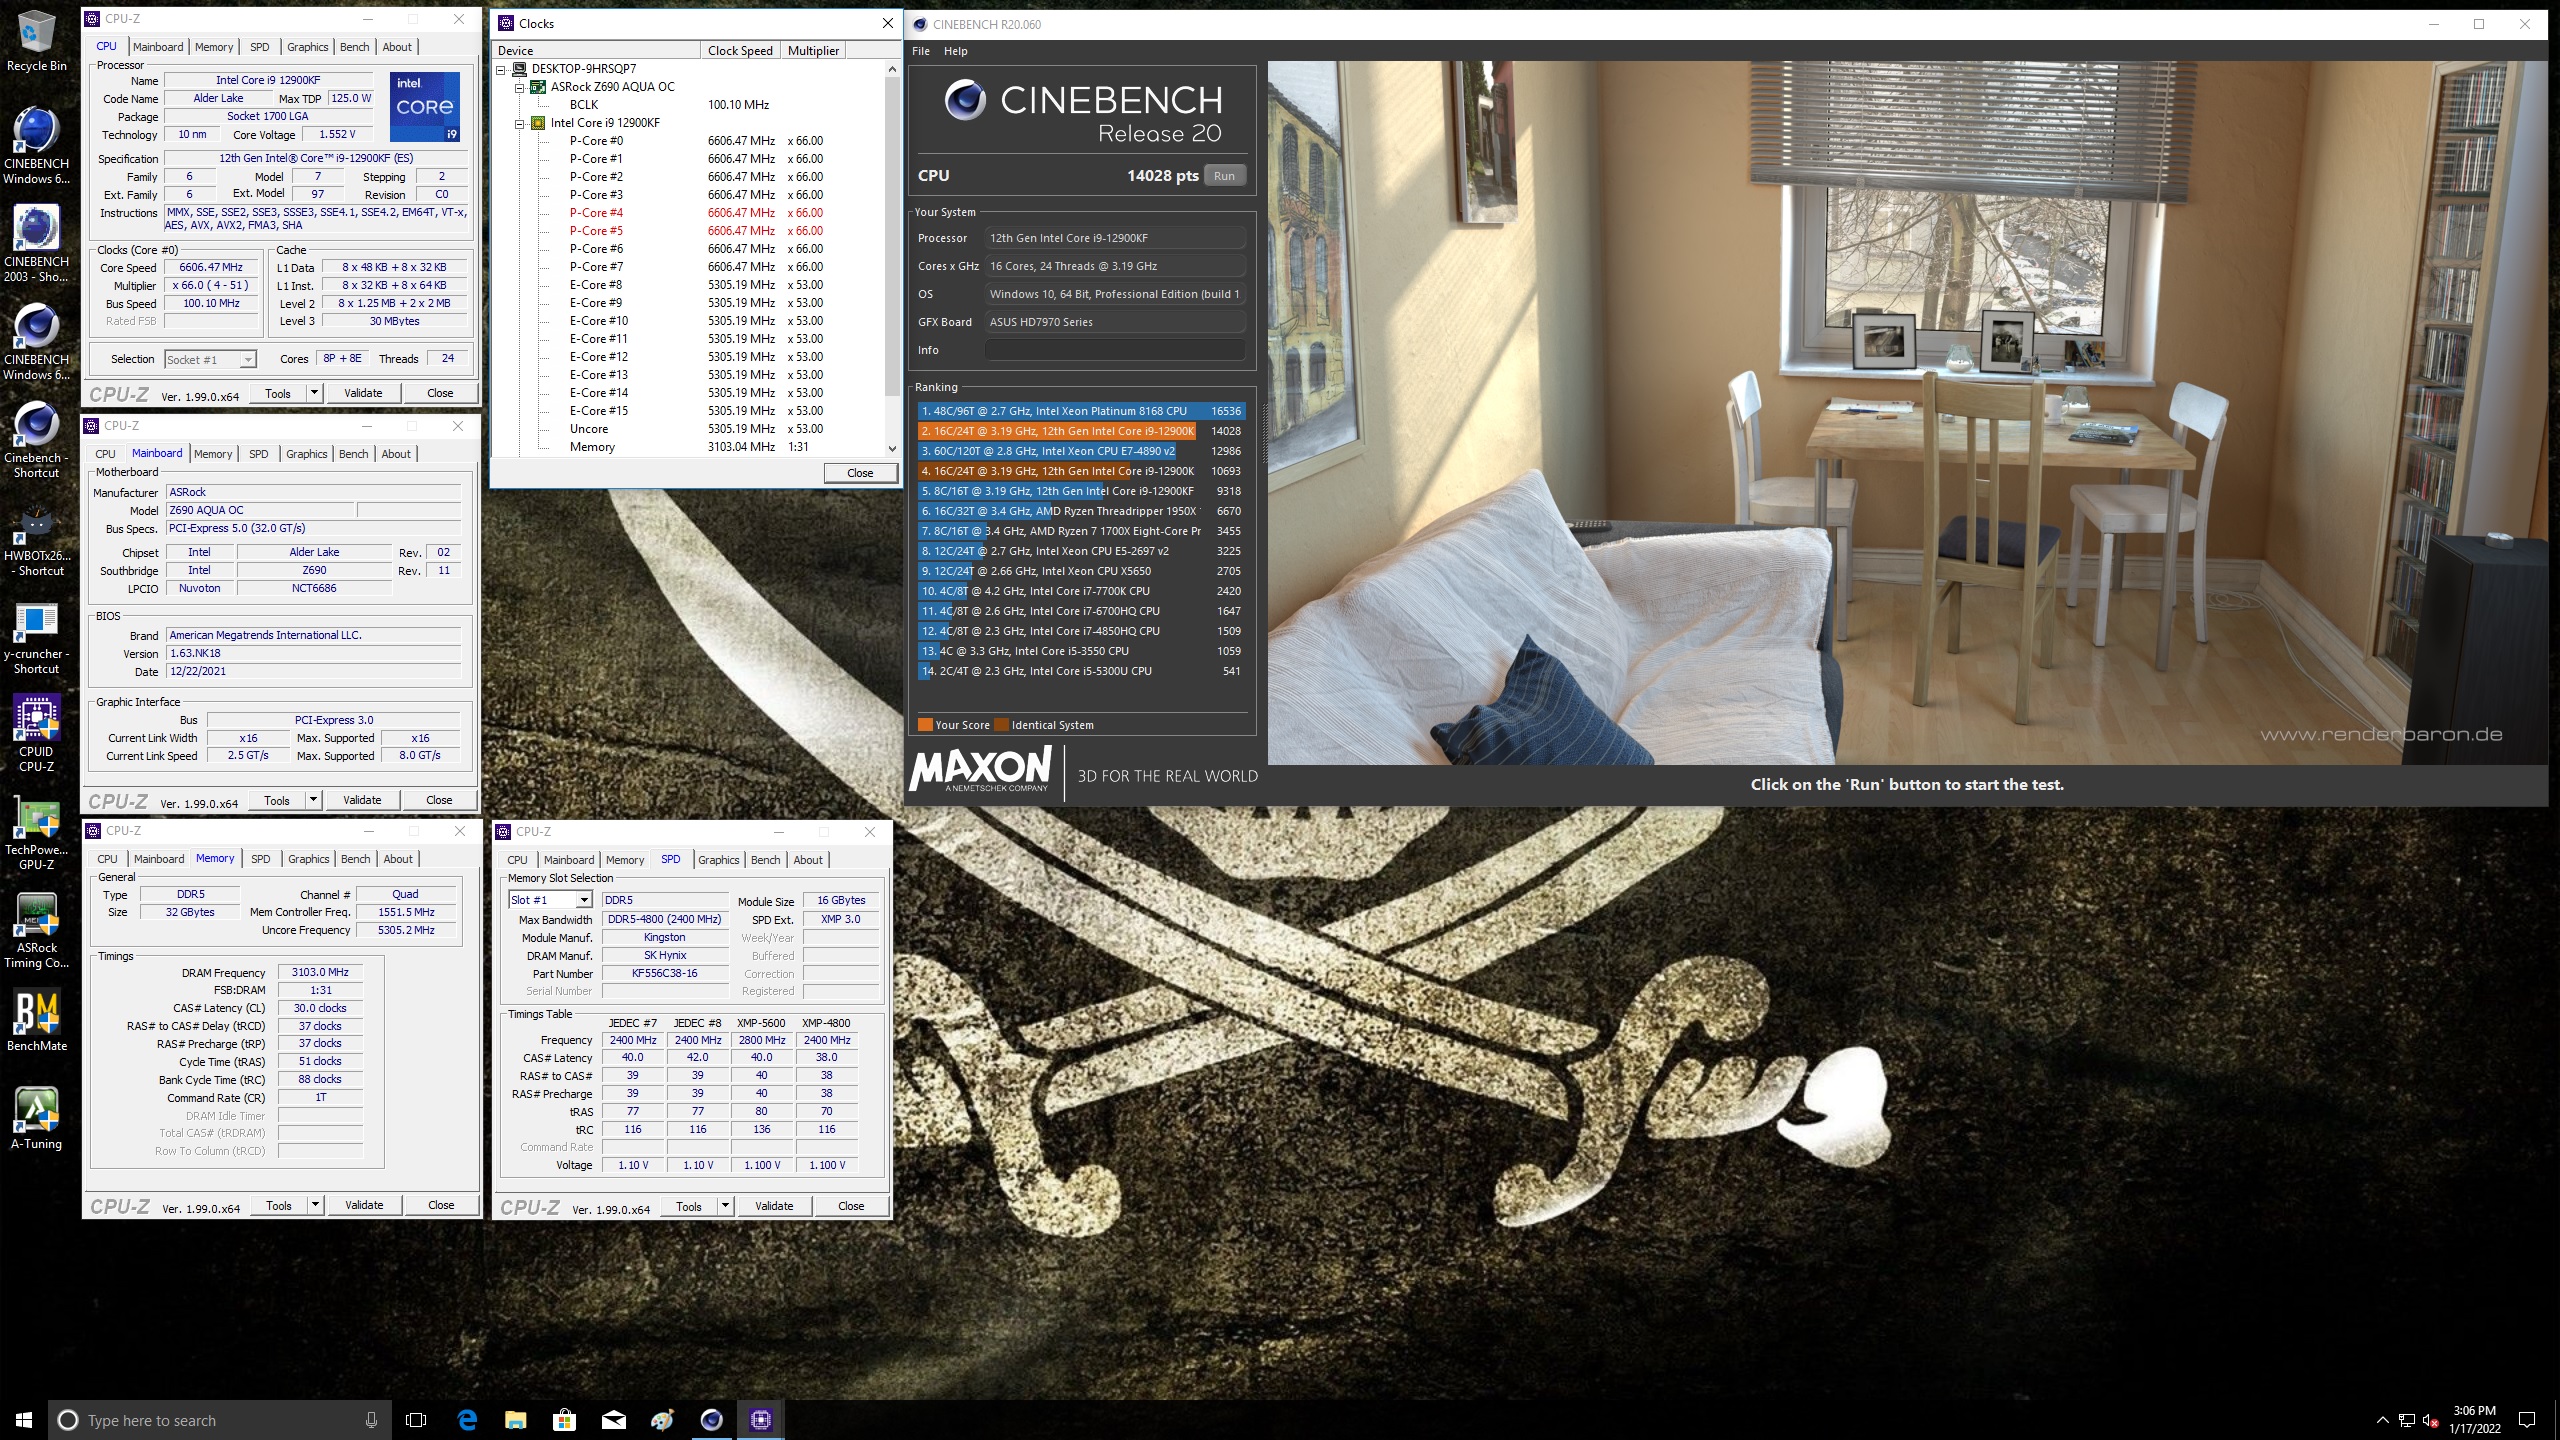Click the Multiplier column header in Clocks
The height and width of the screenshot is (1440, 2560).
click(813, 51)
